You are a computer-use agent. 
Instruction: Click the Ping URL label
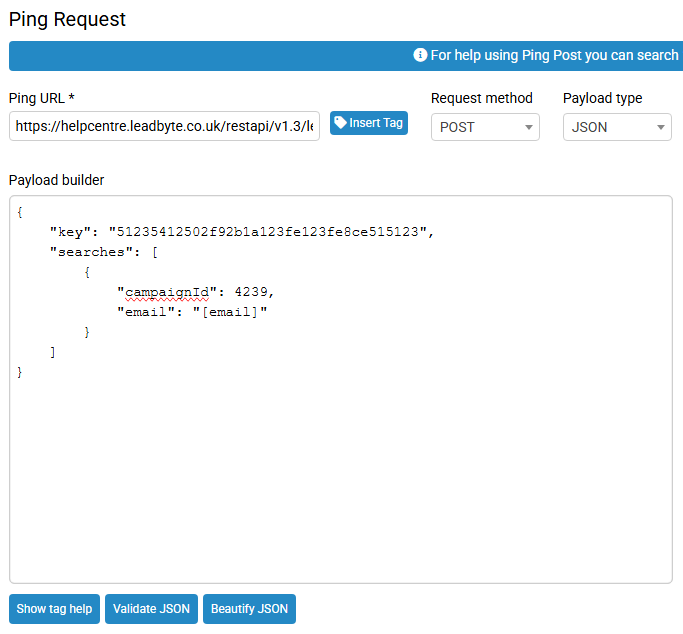[x=42, y=98]
